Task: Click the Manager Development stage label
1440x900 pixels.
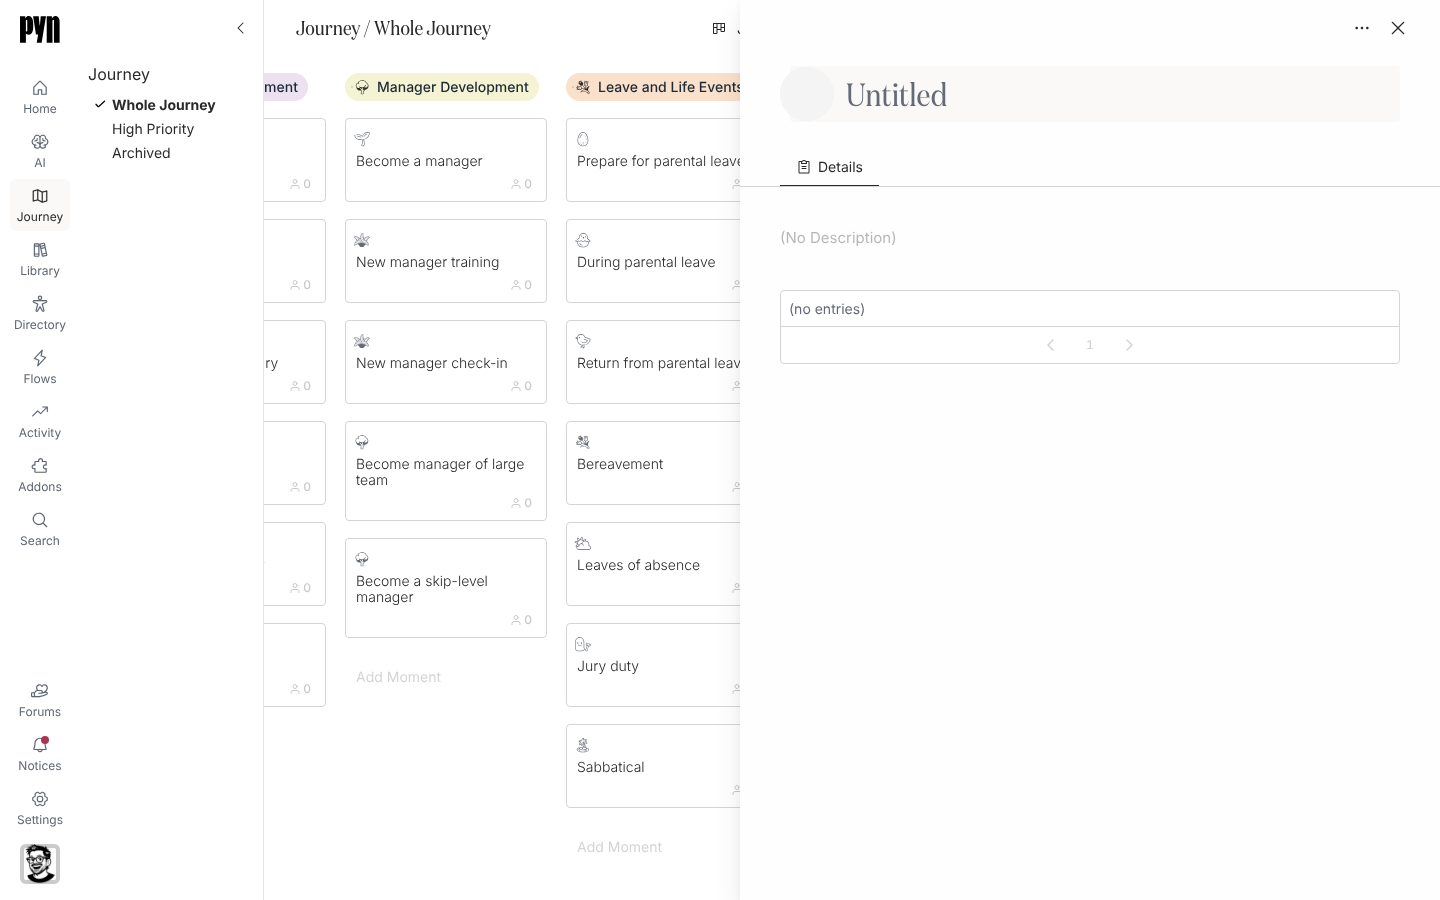Action: [x=442, y=87]
